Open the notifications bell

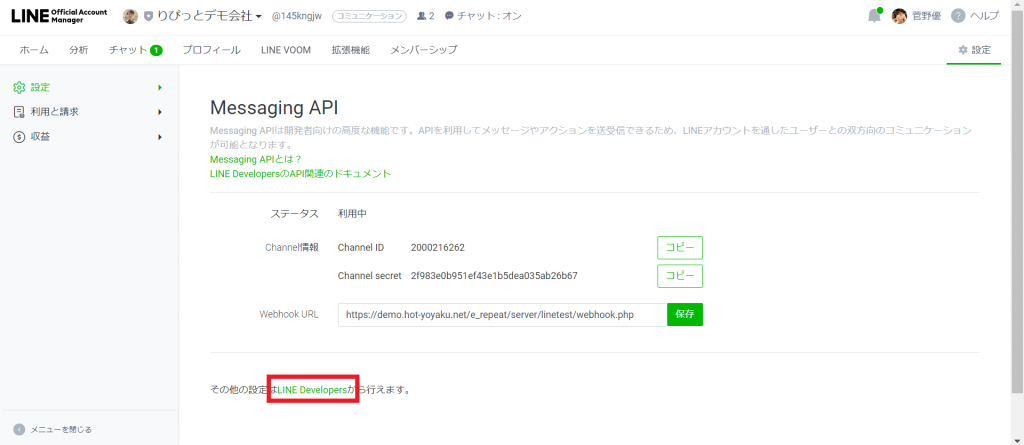[x=874, y=16]
